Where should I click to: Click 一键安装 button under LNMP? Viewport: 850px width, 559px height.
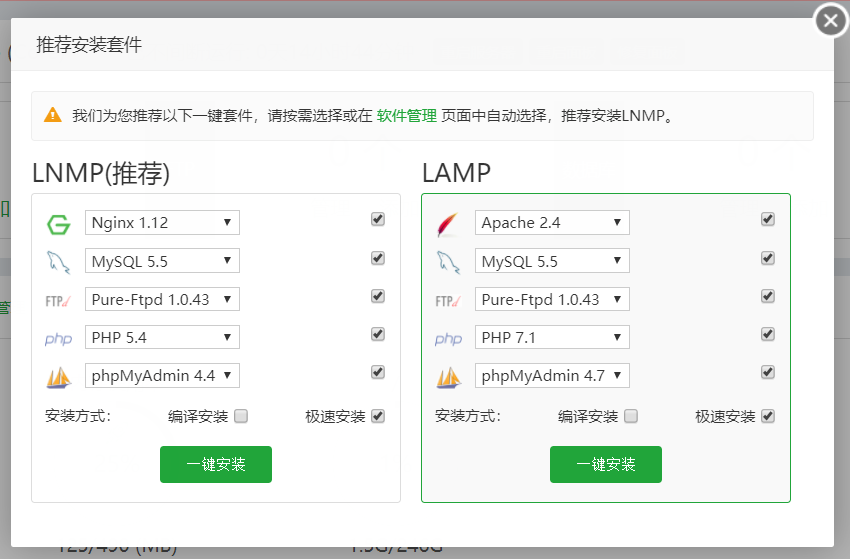point(216,464)
